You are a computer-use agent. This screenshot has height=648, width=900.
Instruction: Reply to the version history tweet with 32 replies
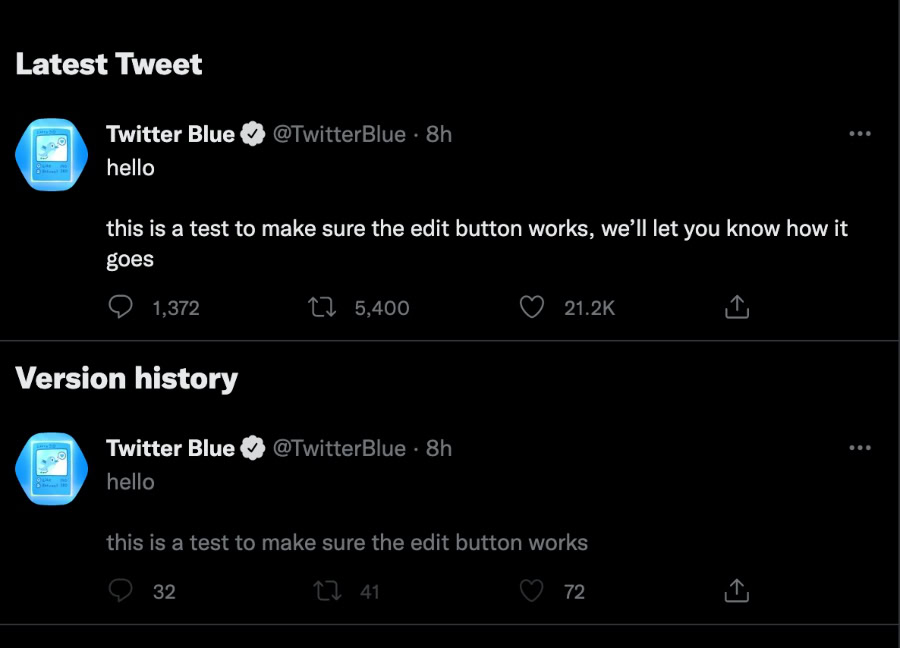pyautogui.click(x=121, y=591)
